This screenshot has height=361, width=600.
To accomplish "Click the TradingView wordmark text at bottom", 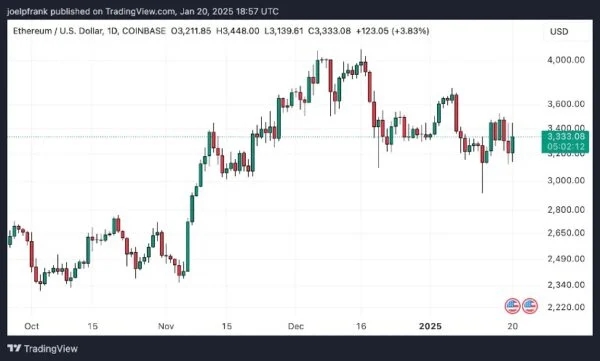I will (51, 349).
